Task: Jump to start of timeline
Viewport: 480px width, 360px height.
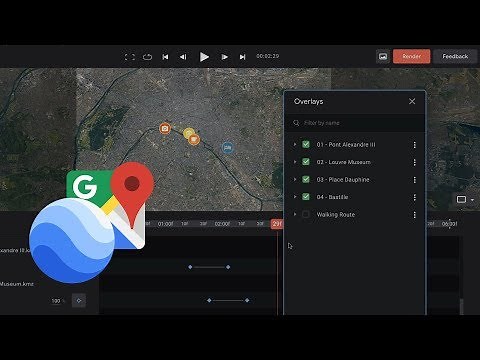Action: coord(165,57)
